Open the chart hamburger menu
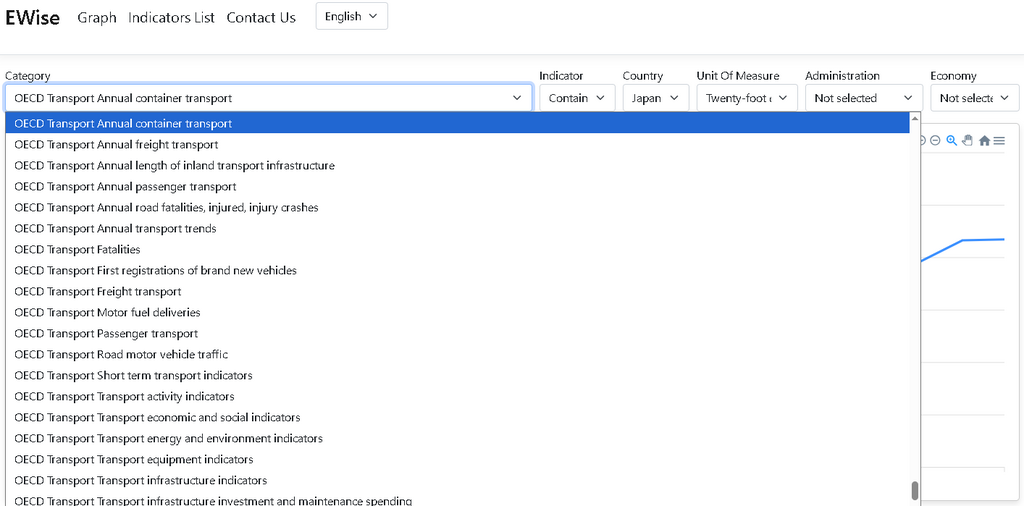The width and height of the screenshot is (1024, 506). click(999, 140)
